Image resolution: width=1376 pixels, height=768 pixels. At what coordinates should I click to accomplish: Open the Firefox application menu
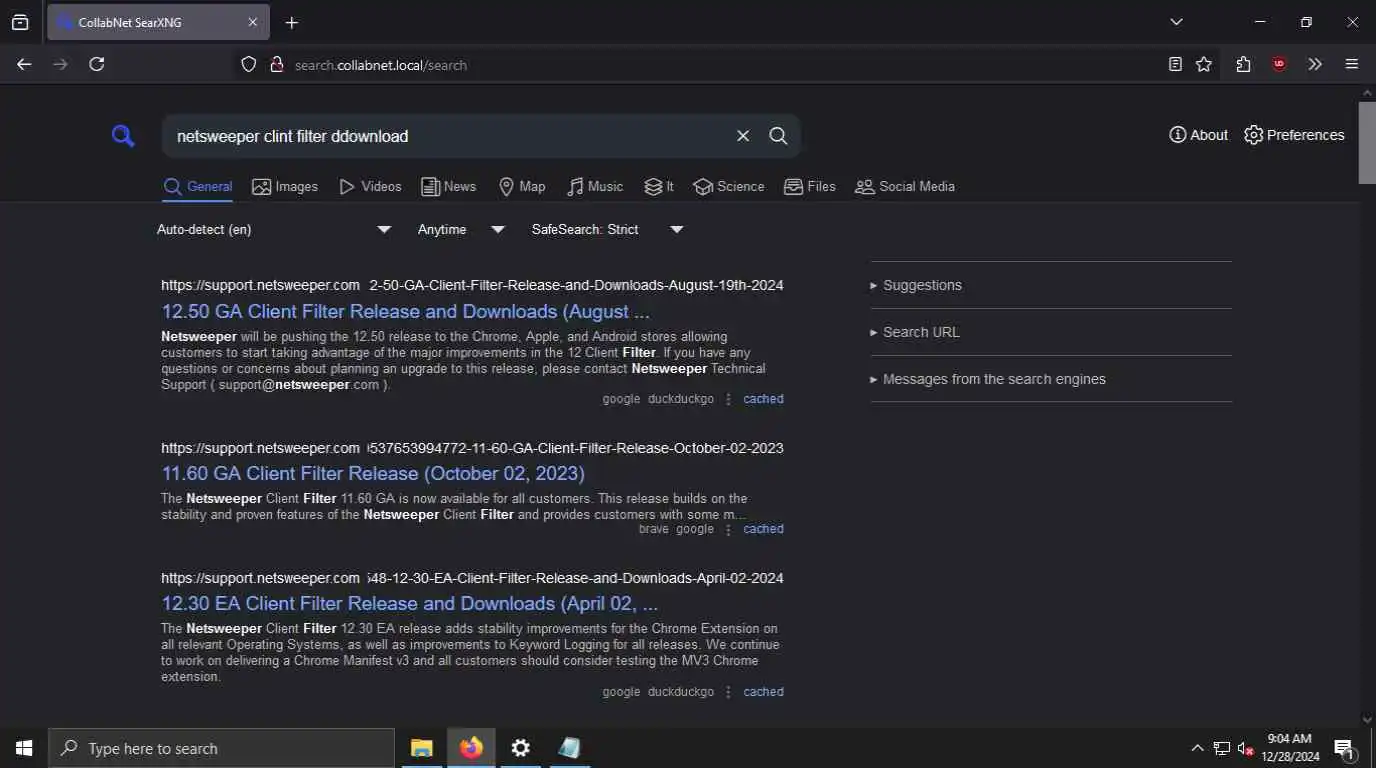[1352, 64]
